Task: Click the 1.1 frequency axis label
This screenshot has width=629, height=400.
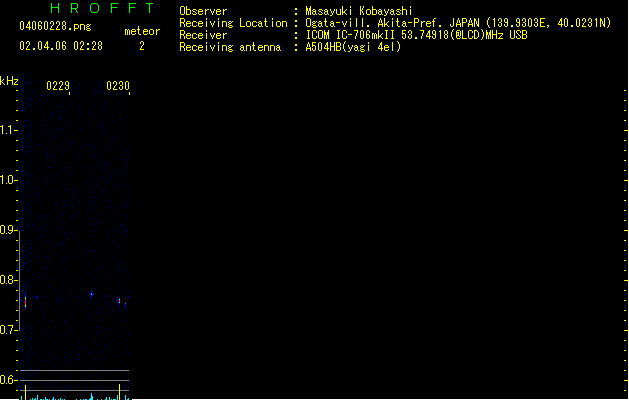Action: pos(7,130)
